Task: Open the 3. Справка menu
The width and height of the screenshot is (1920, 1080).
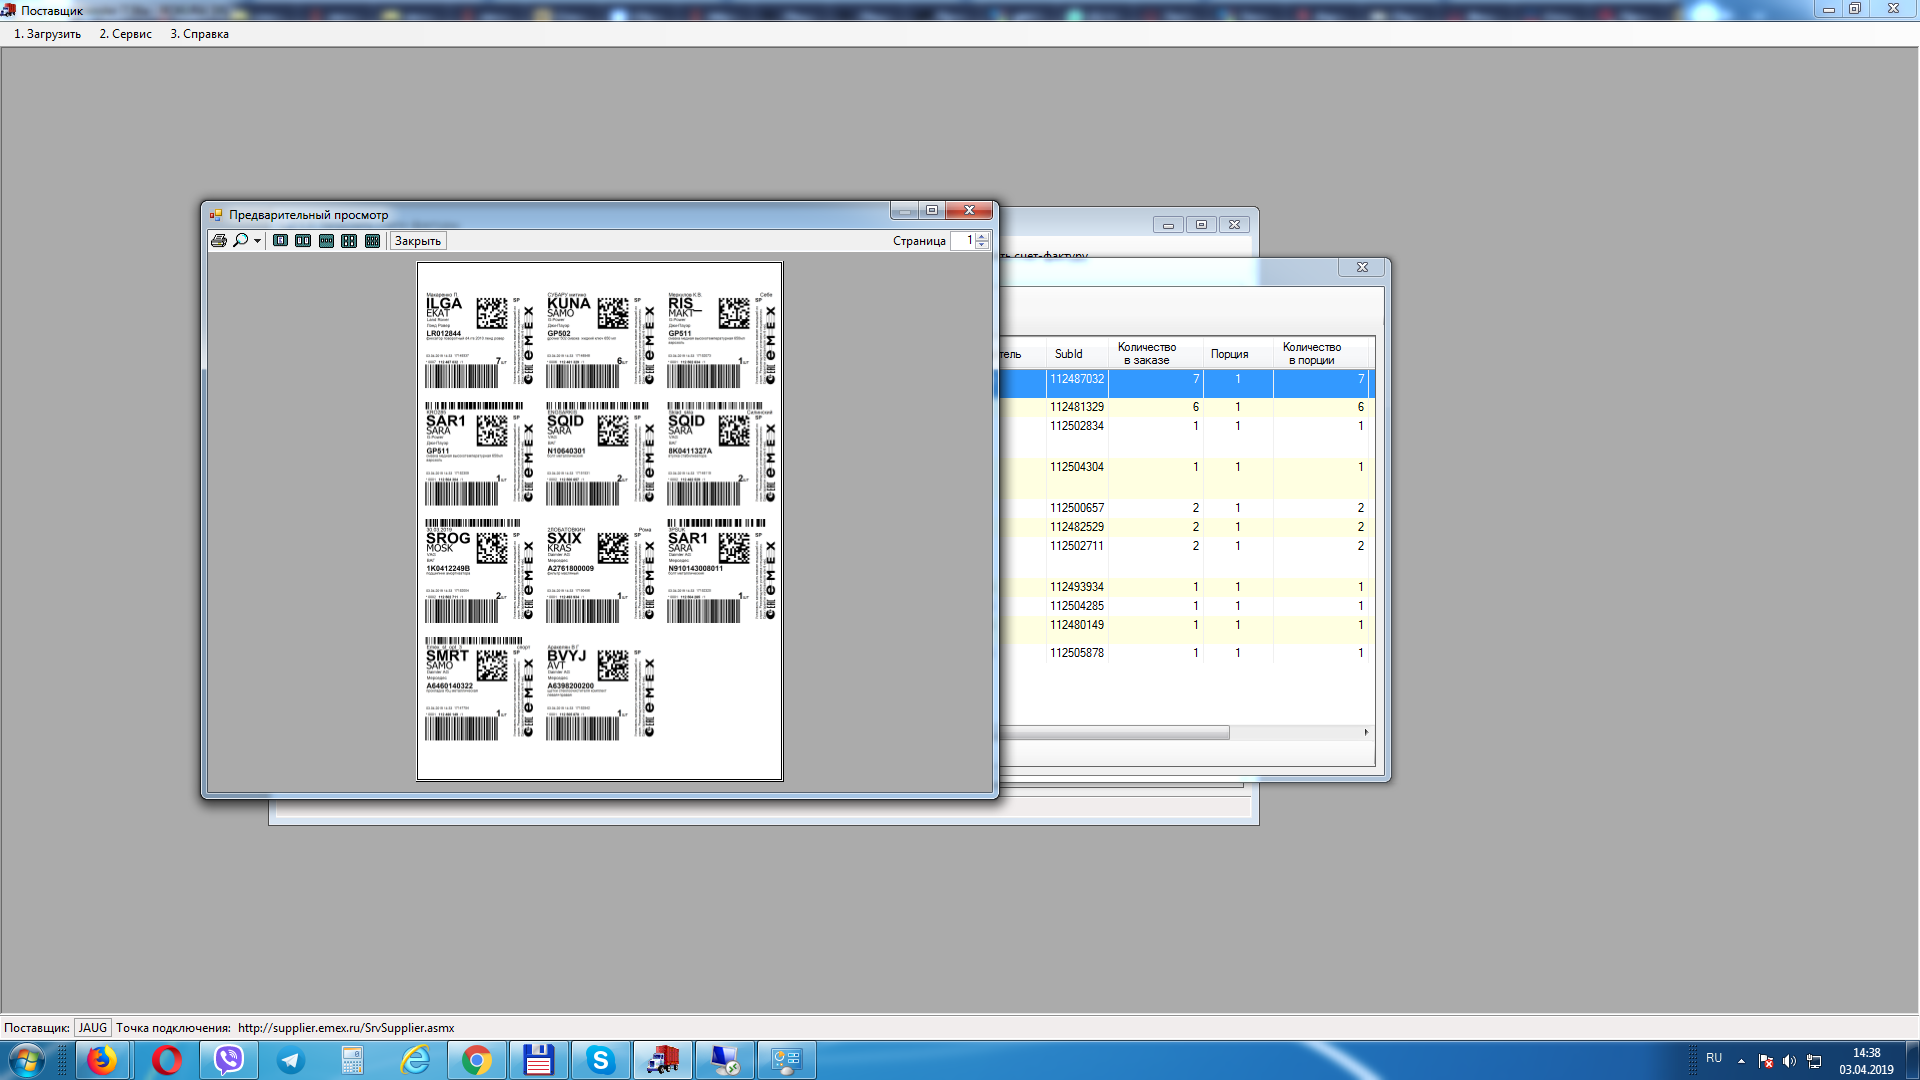Action: pos(199,34)
